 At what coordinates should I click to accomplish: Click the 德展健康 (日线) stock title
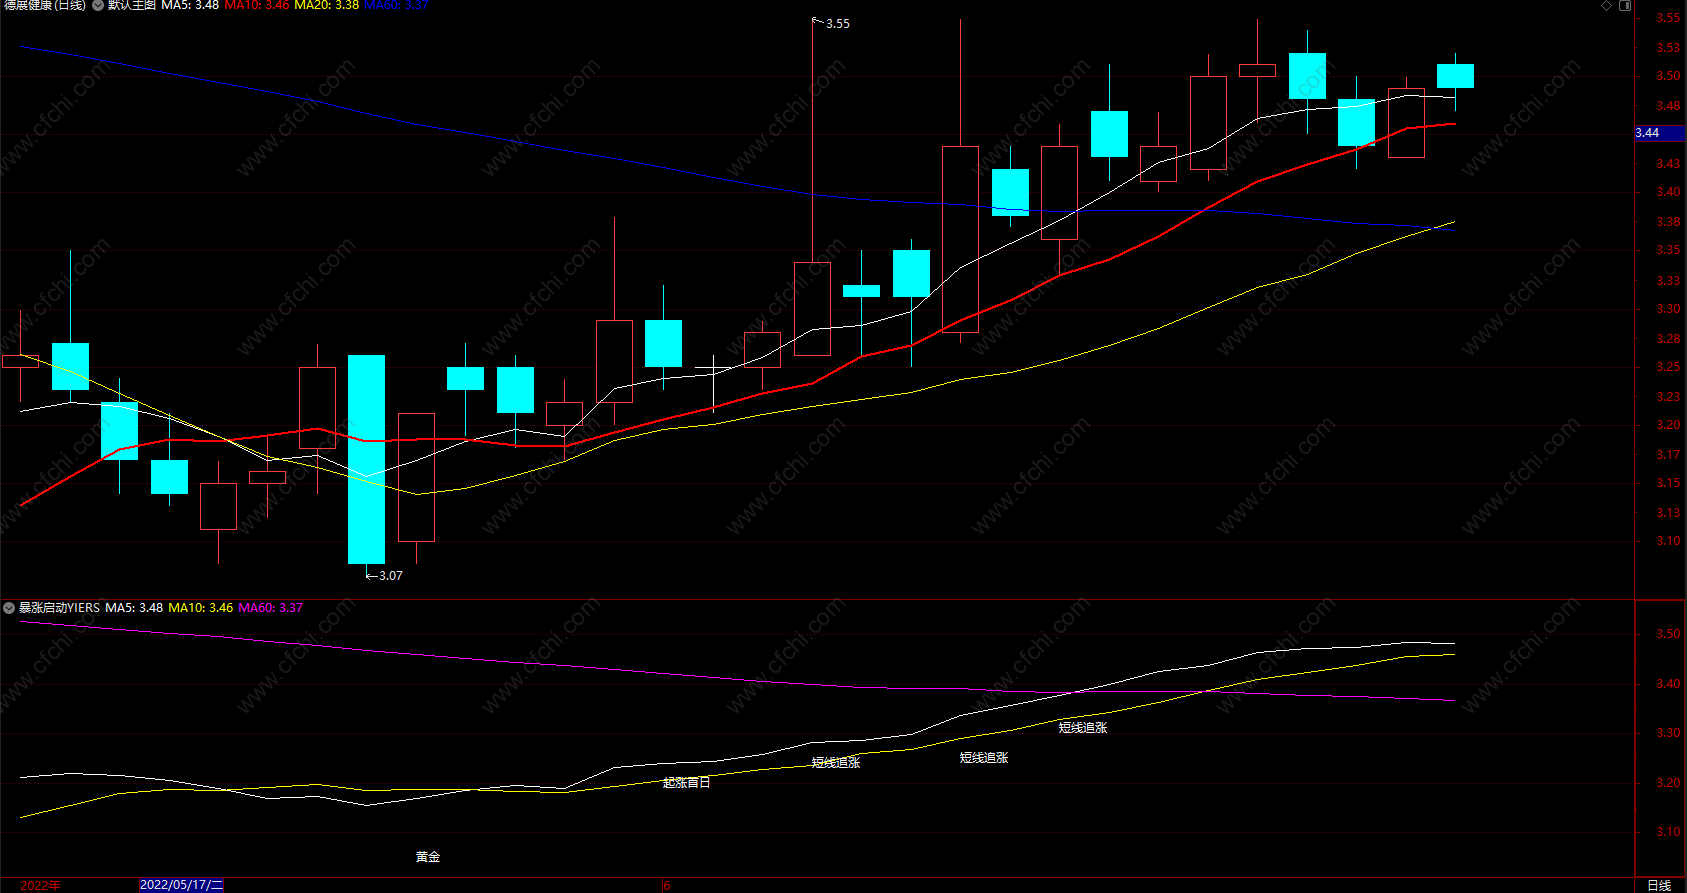pos(45,6)
